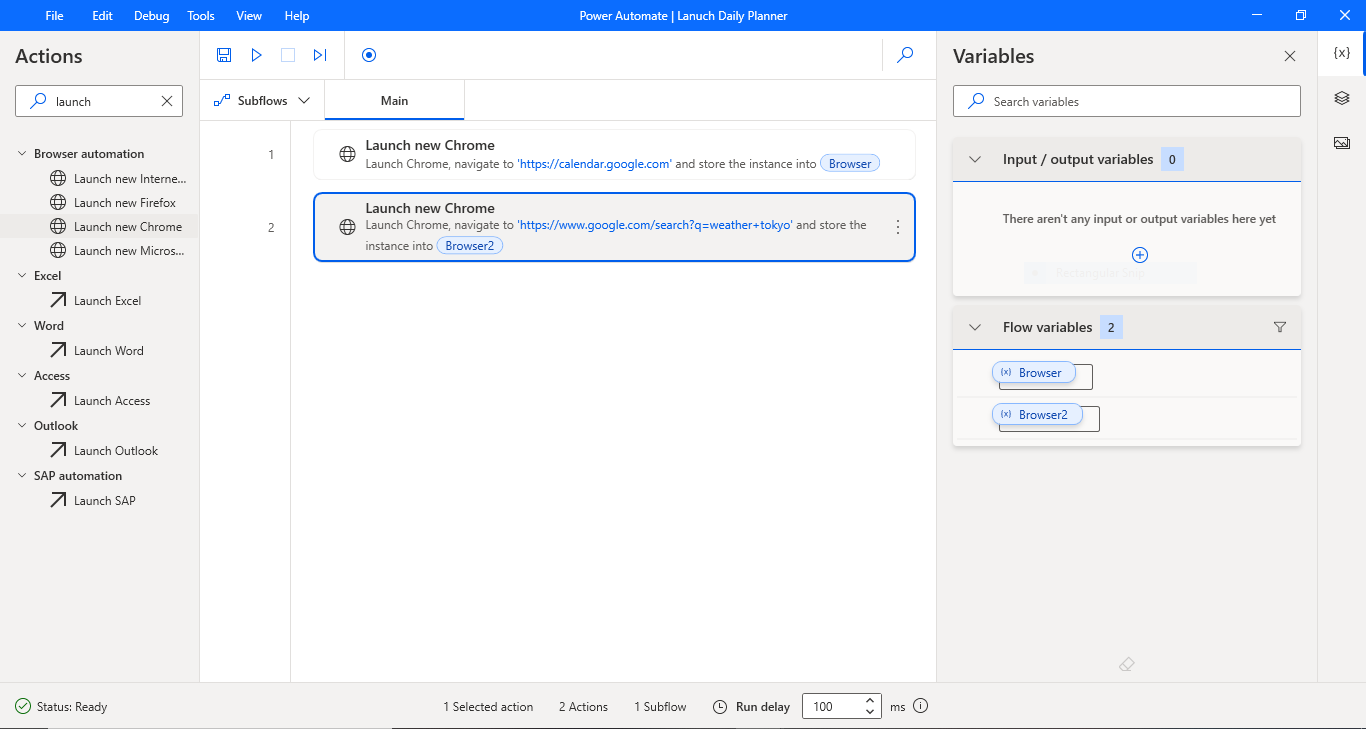Click the '1 Selected action' status text

(x=488, y=707)
